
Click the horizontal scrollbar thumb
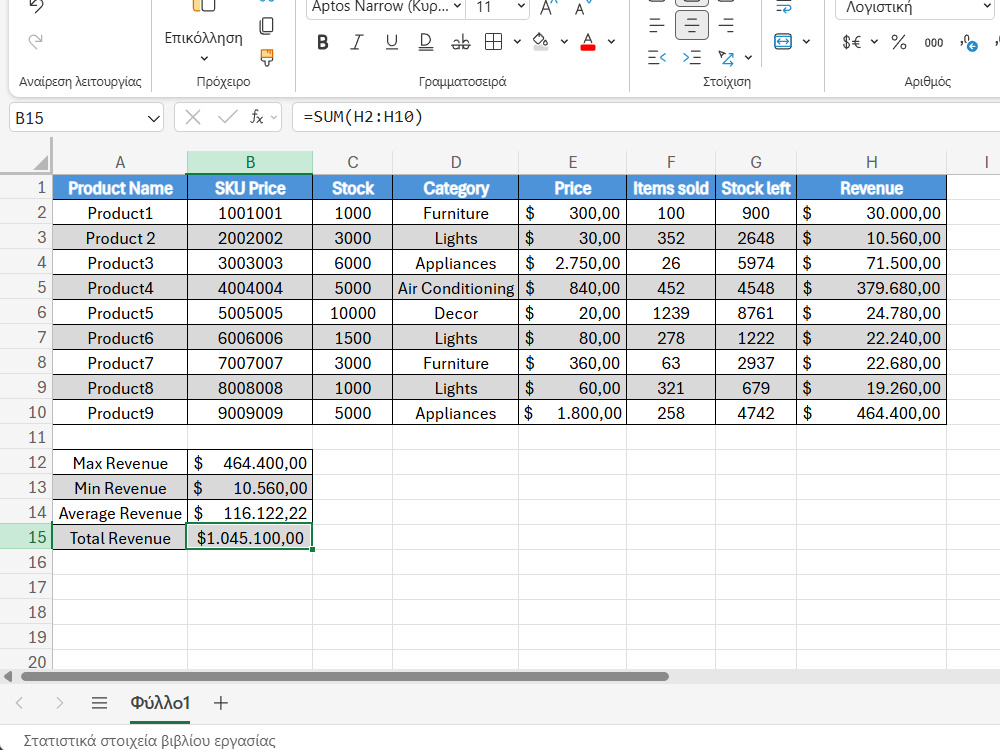(345, 677)
